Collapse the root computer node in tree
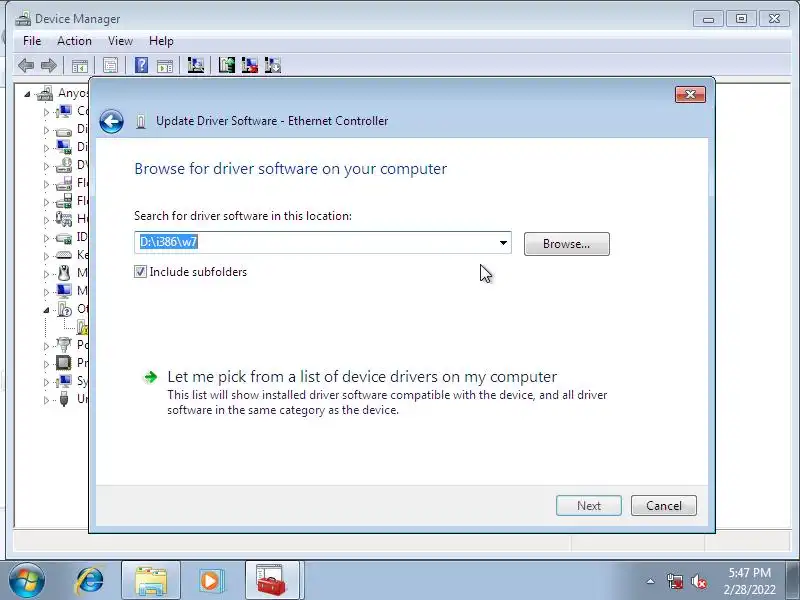 (28, 94)
